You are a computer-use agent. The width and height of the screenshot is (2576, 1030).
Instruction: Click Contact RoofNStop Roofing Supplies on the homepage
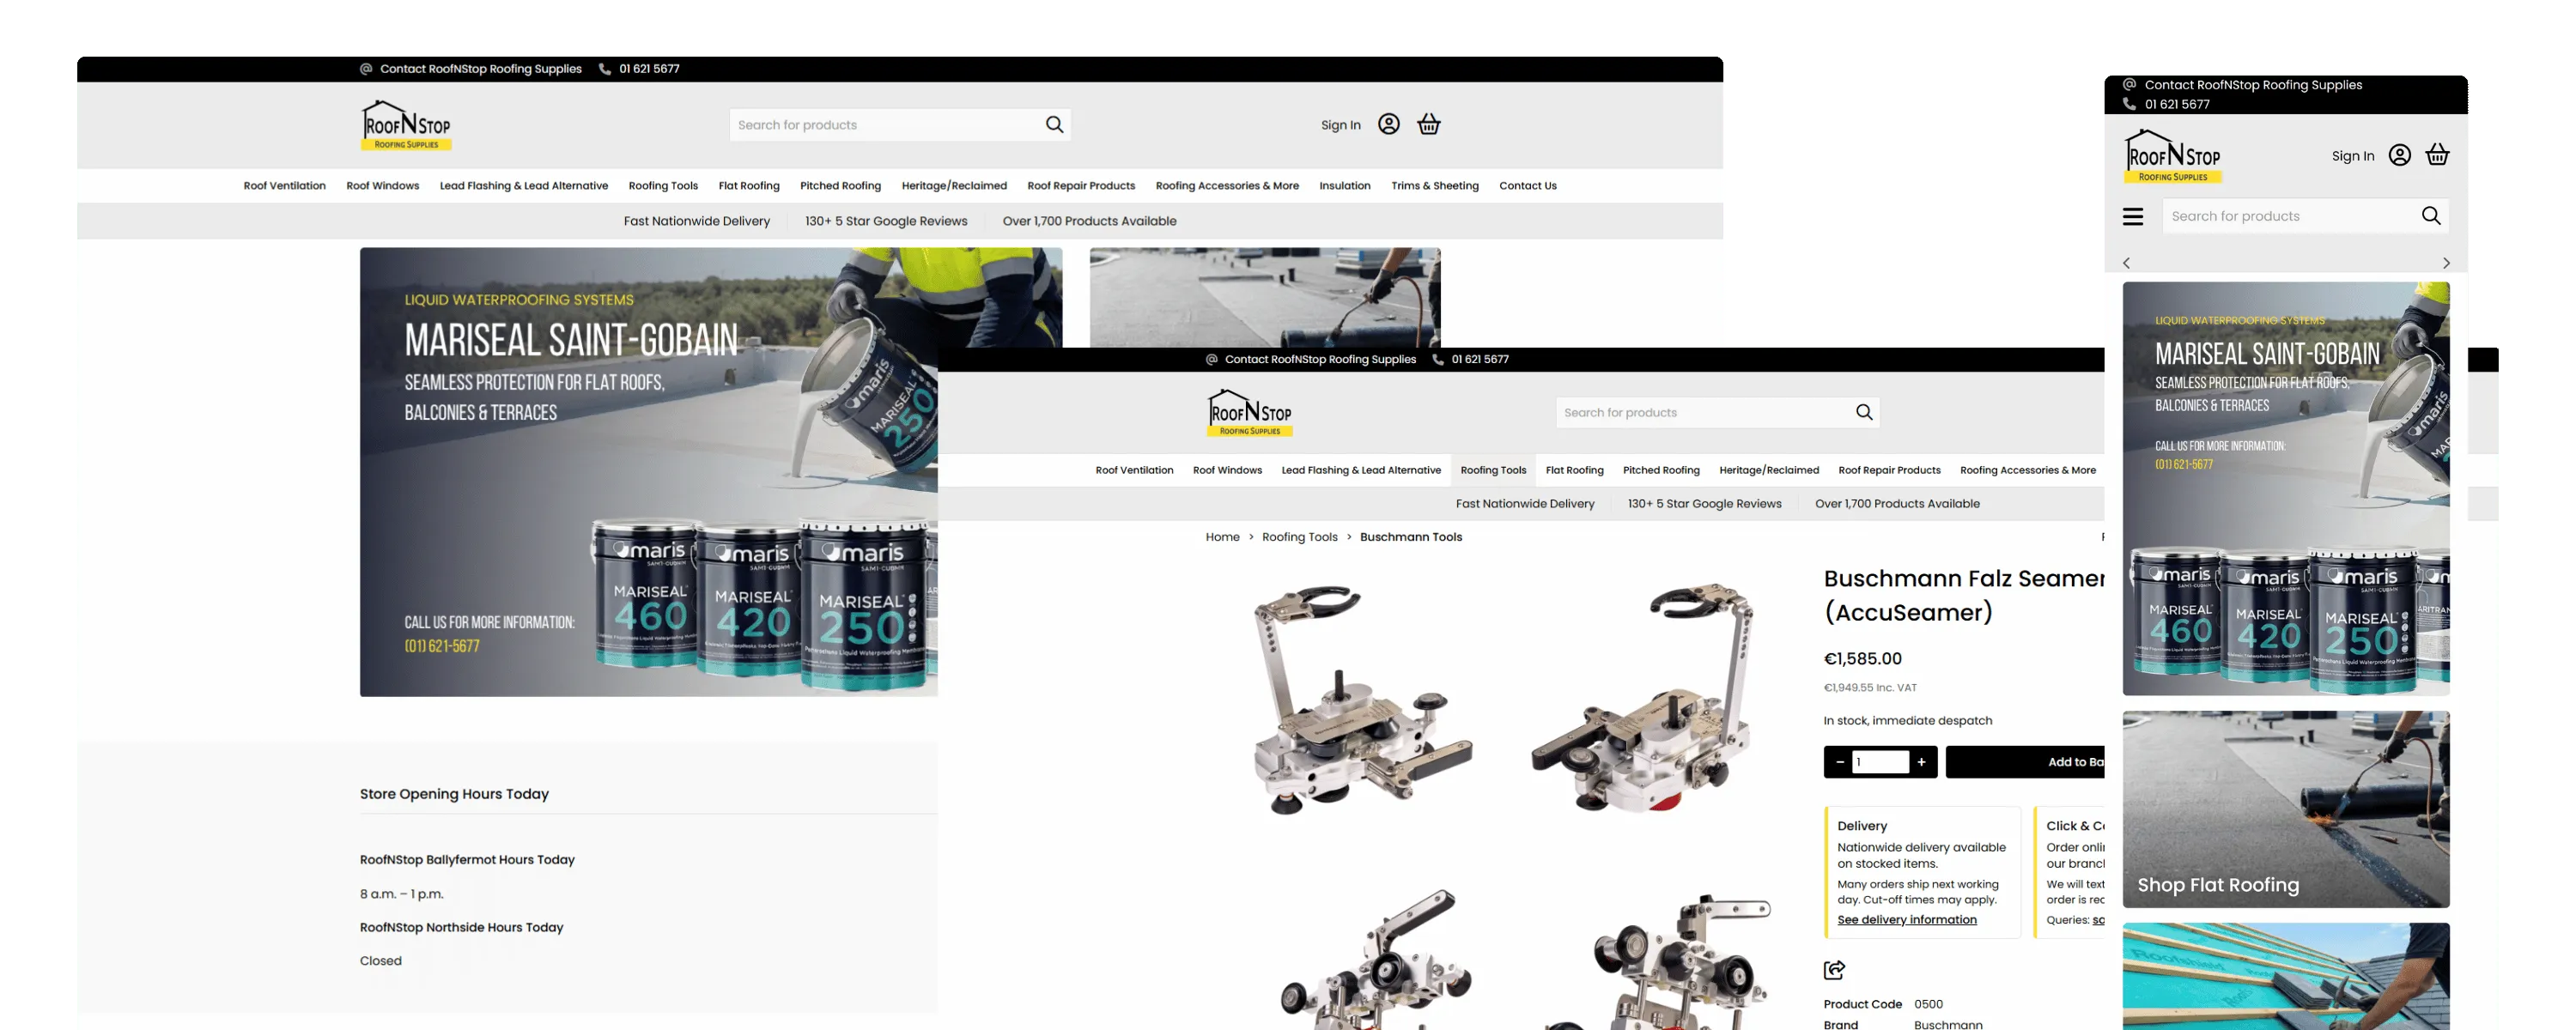coord(480,69)
